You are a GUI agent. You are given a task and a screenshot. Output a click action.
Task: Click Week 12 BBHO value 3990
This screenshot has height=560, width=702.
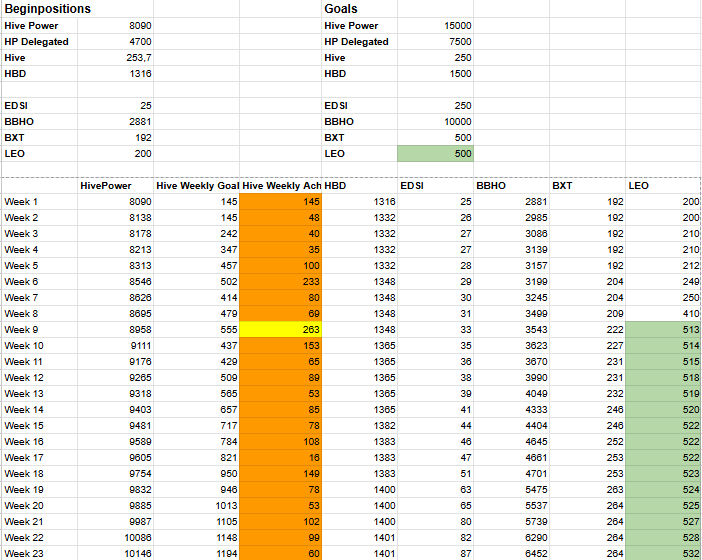[511, 378]
